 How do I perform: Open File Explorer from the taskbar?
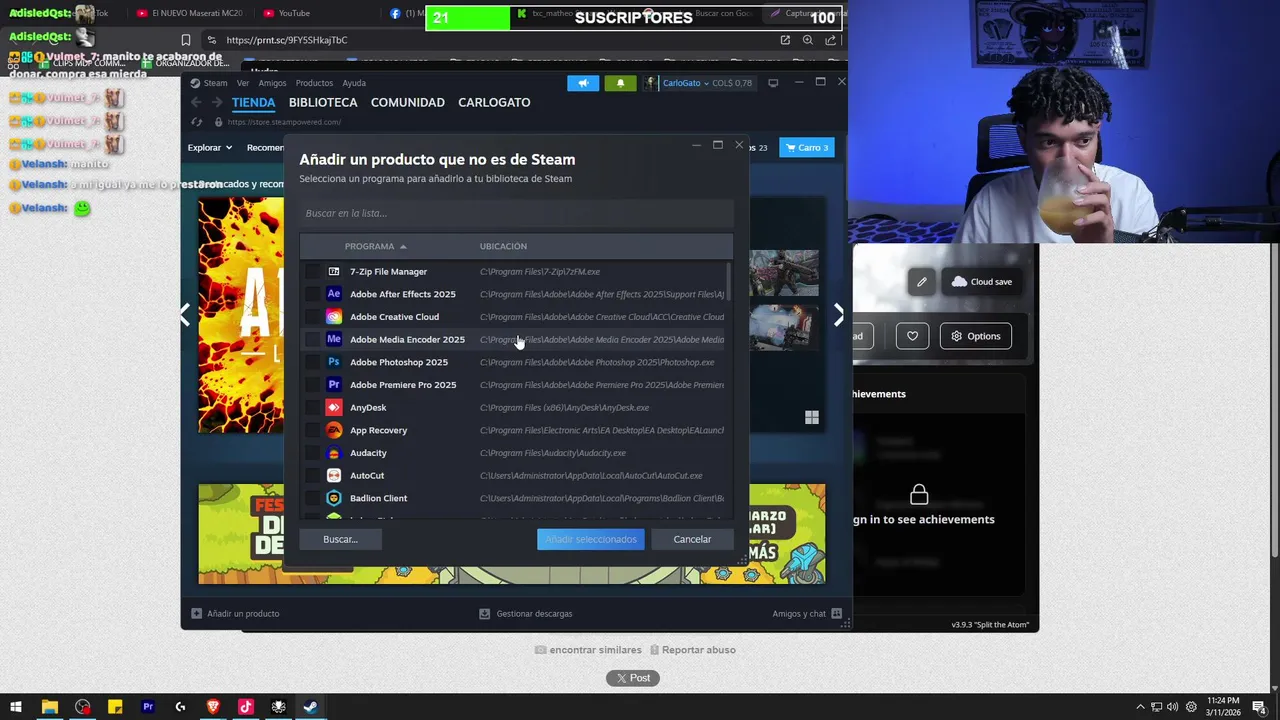coord(49,707)
